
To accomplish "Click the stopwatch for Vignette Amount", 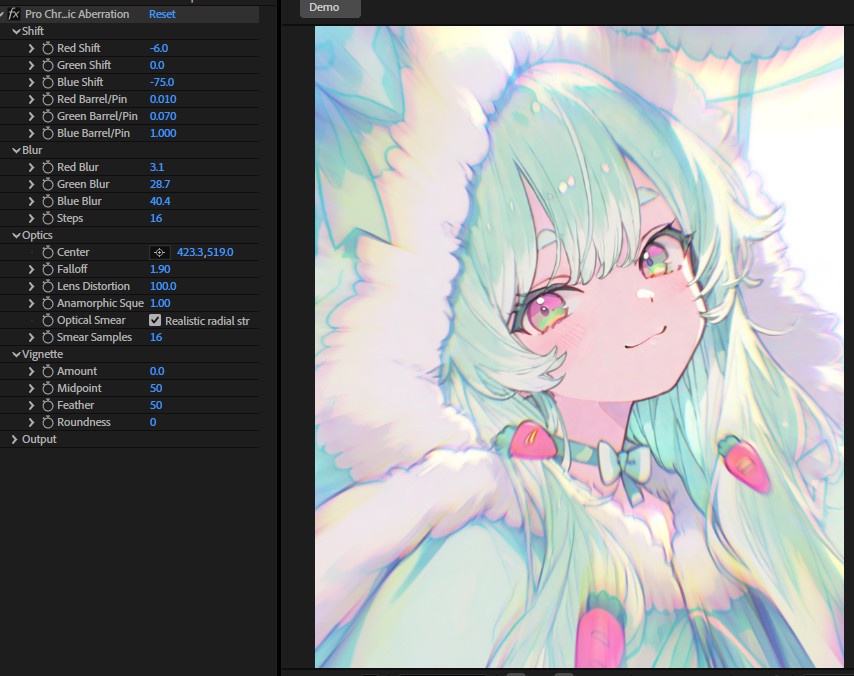I will coord(46,370).
